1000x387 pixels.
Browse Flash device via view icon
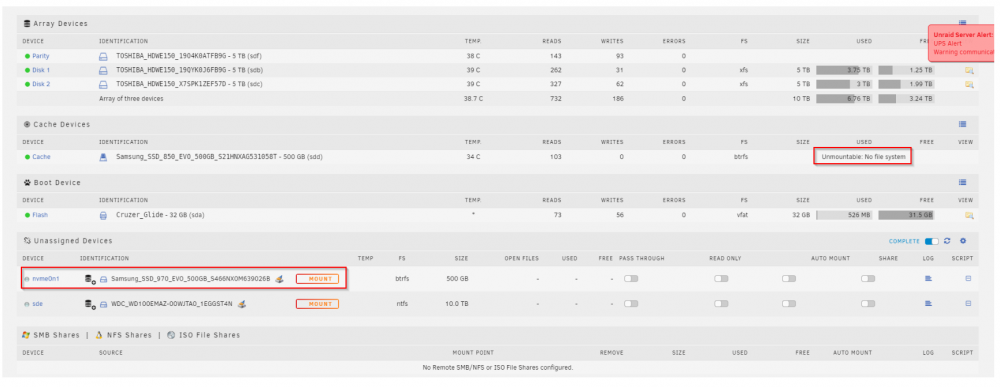tap(969, 215)
